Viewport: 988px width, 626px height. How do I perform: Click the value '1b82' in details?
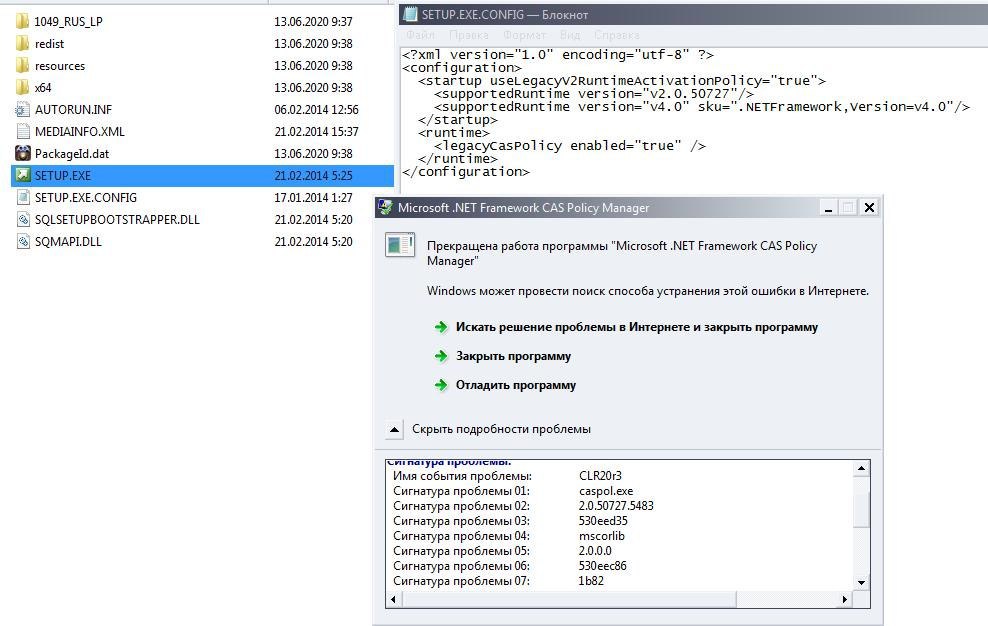590,581
